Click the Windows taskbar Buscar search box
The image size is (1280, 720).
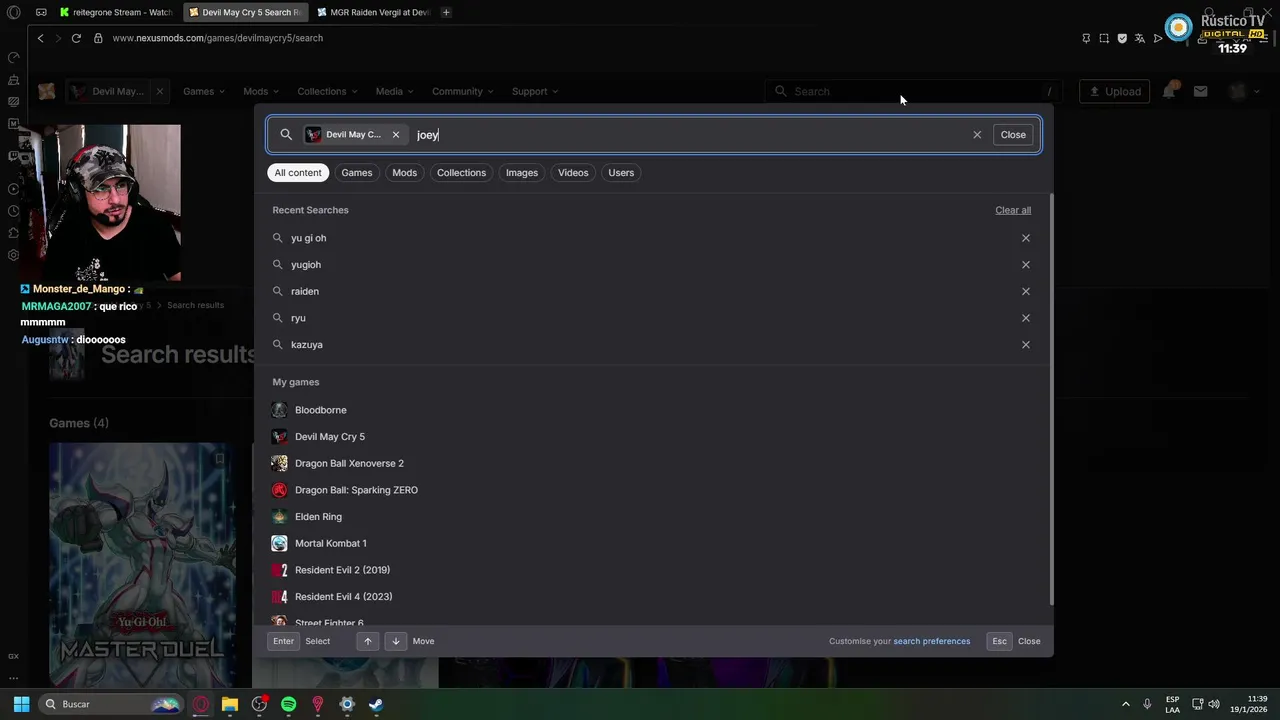pyautogui.click(x=110, y=704)
